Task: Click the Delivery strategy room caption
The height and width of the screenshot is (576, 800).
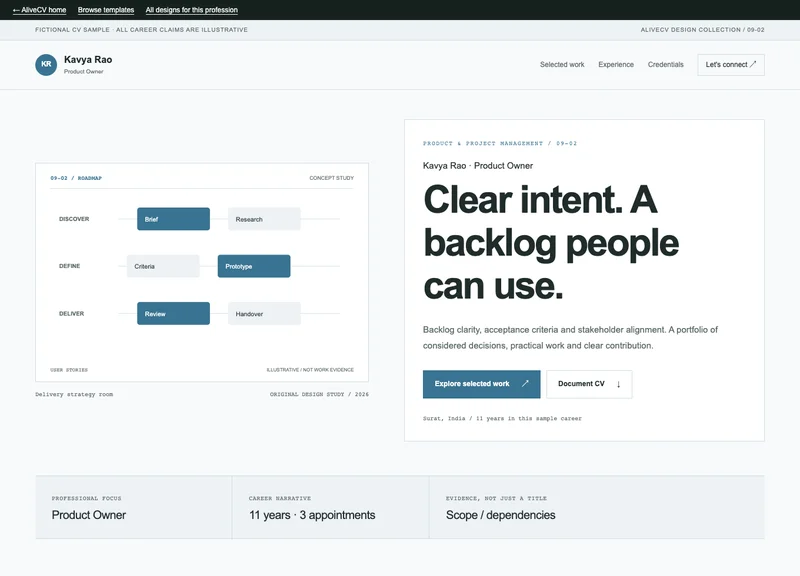Action: click(x=74, y=394)
